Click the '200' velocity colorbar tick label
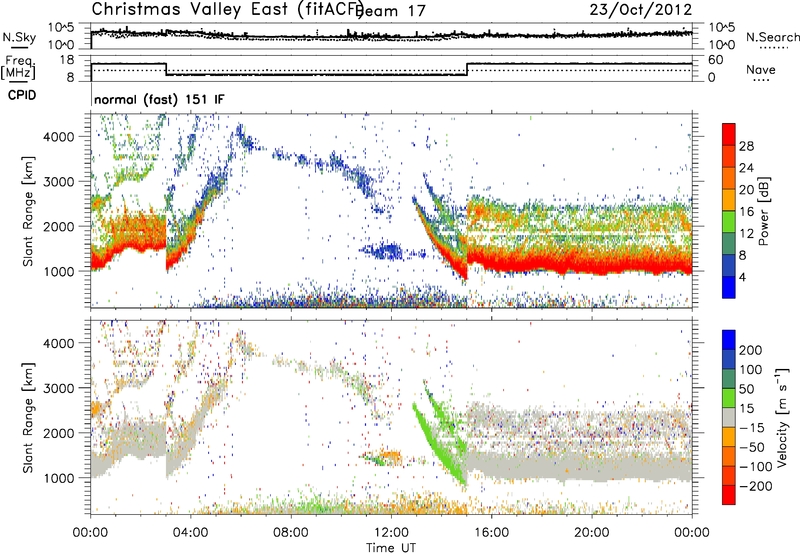The width and height of the screenshot is (800, 554). pos(751,350)
